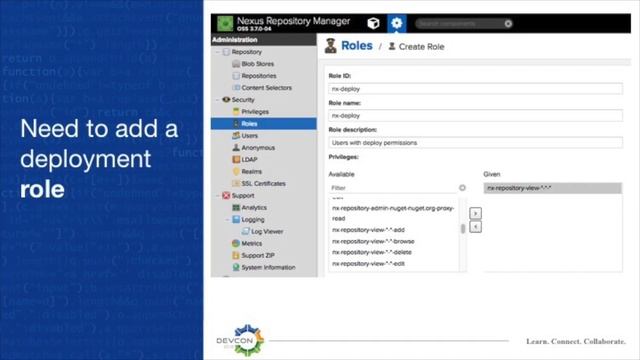
Task: Select nx-repository-view-*-*-browse privilege
Action: tap(373, 241)
